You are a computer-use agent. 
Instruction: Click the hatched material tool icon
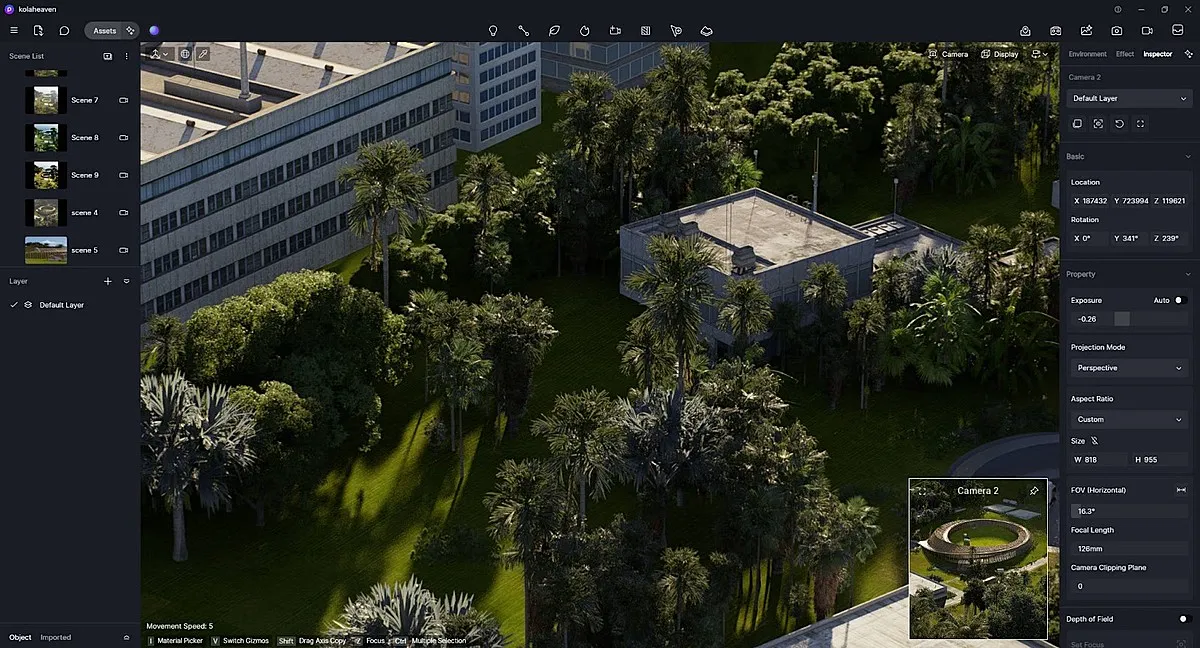[x=645, y=31]
